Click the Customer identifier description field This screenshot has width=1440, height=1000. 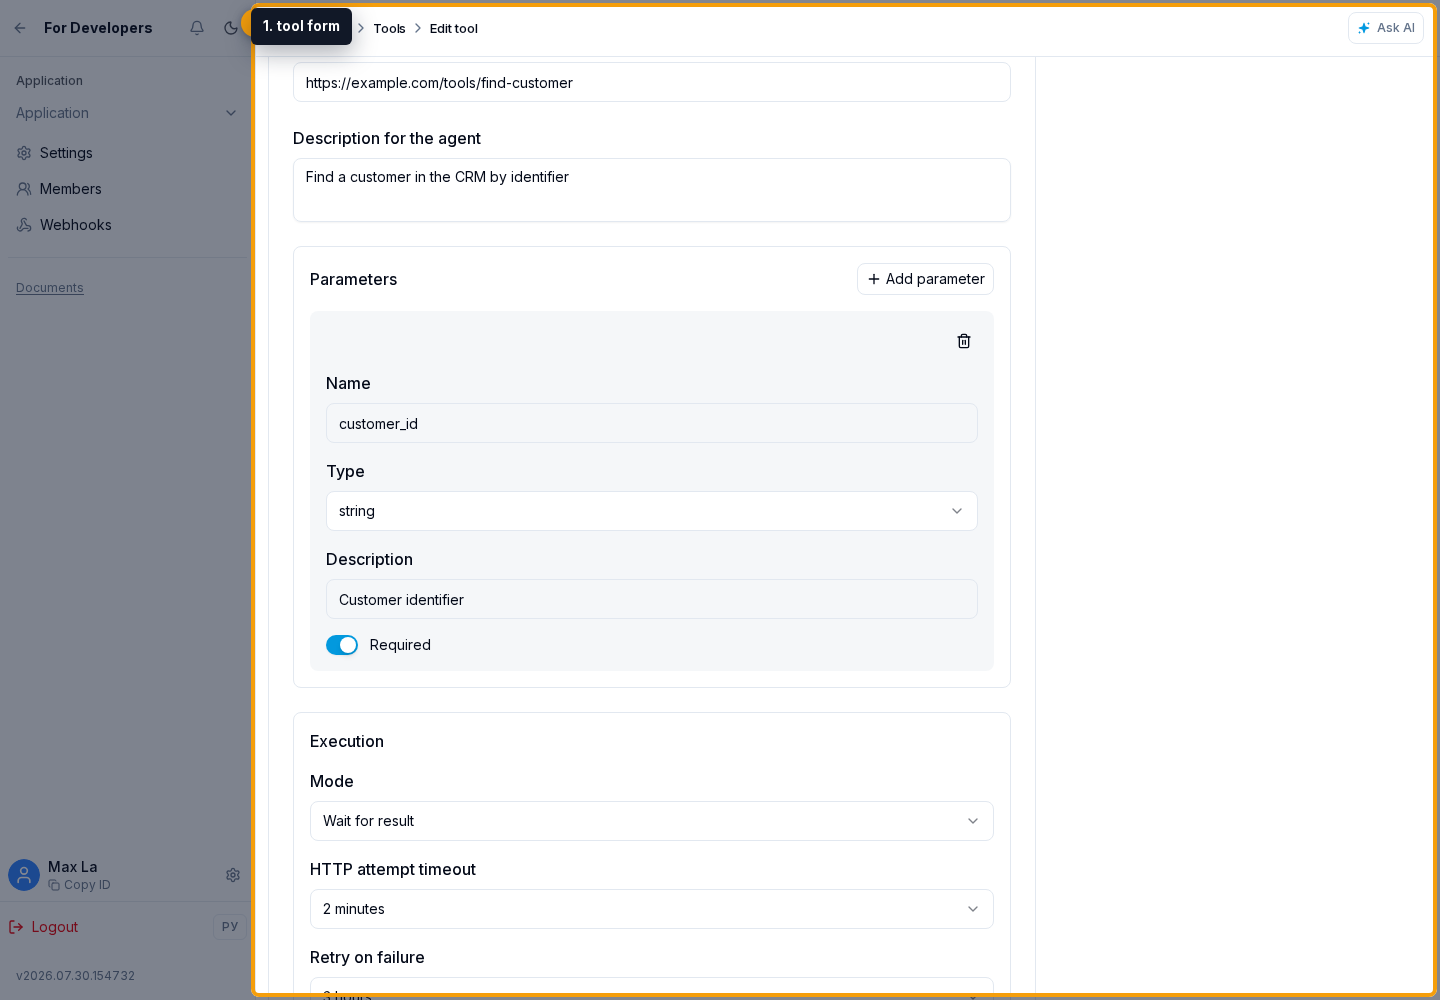(x=652, y=599)
